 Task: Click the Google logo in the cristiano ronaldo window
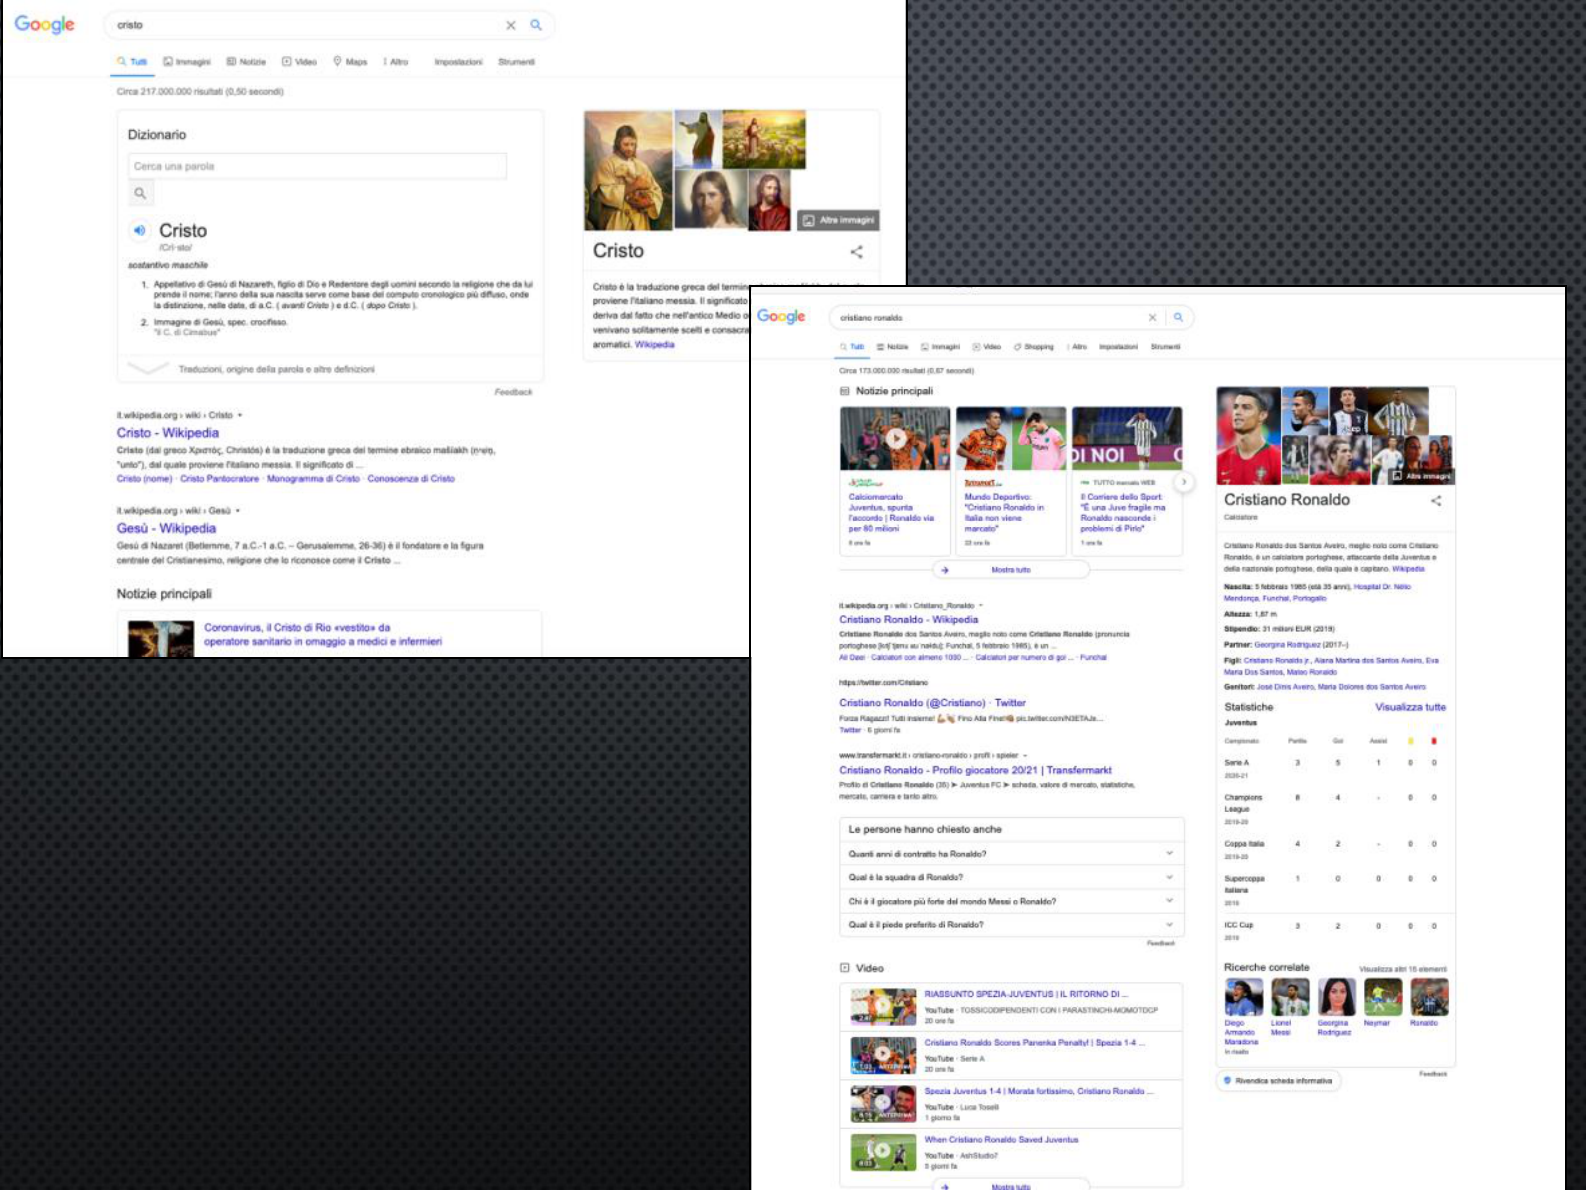point(781,316)
